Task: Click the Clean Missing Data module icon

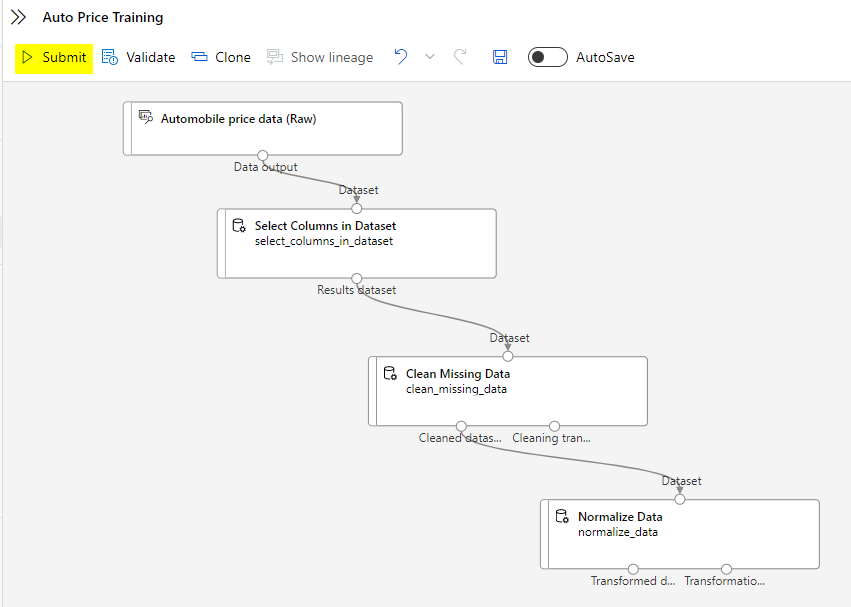Action: coord(390,374)
